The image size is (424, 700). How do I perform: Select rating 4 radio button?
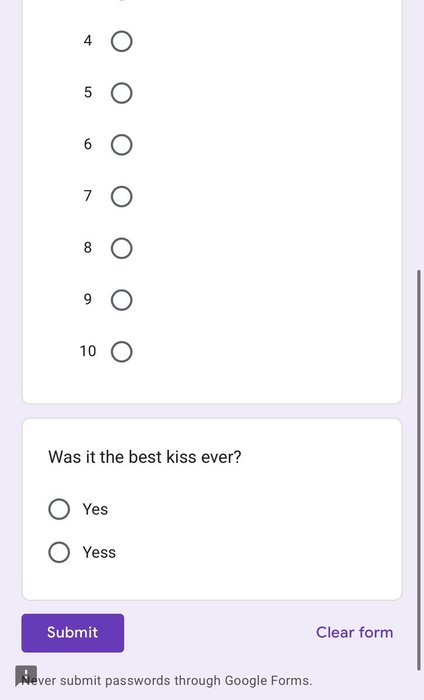(x=121, y=42)
